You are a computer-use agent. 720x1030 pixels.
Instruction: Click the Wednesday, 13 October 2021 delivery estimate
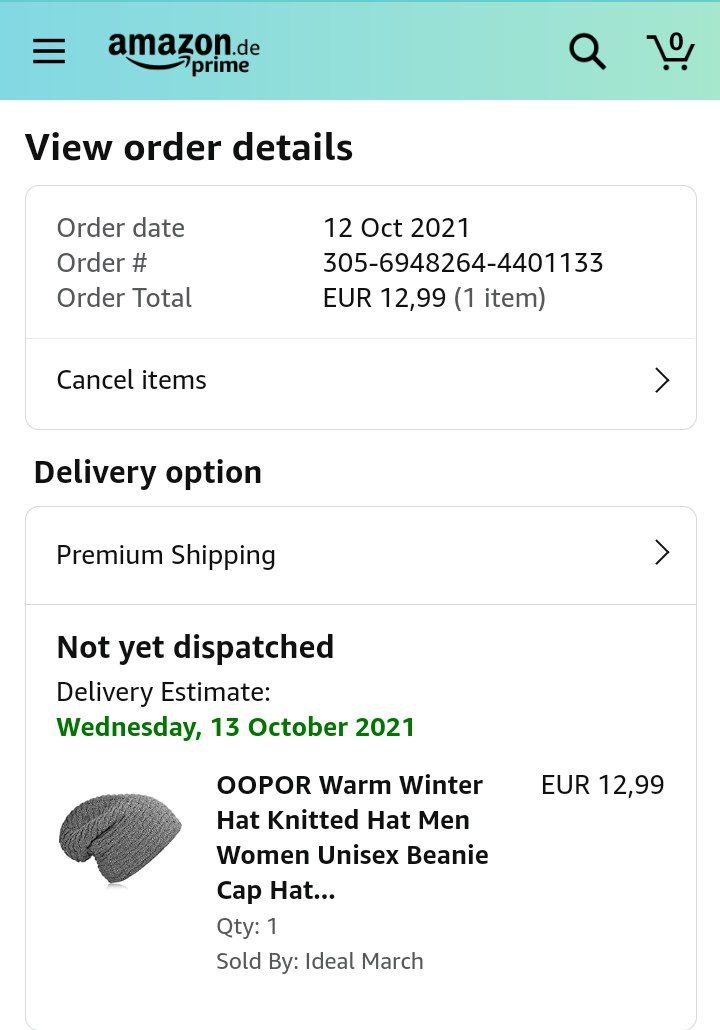pyautogui.click(x=235, y=727)
